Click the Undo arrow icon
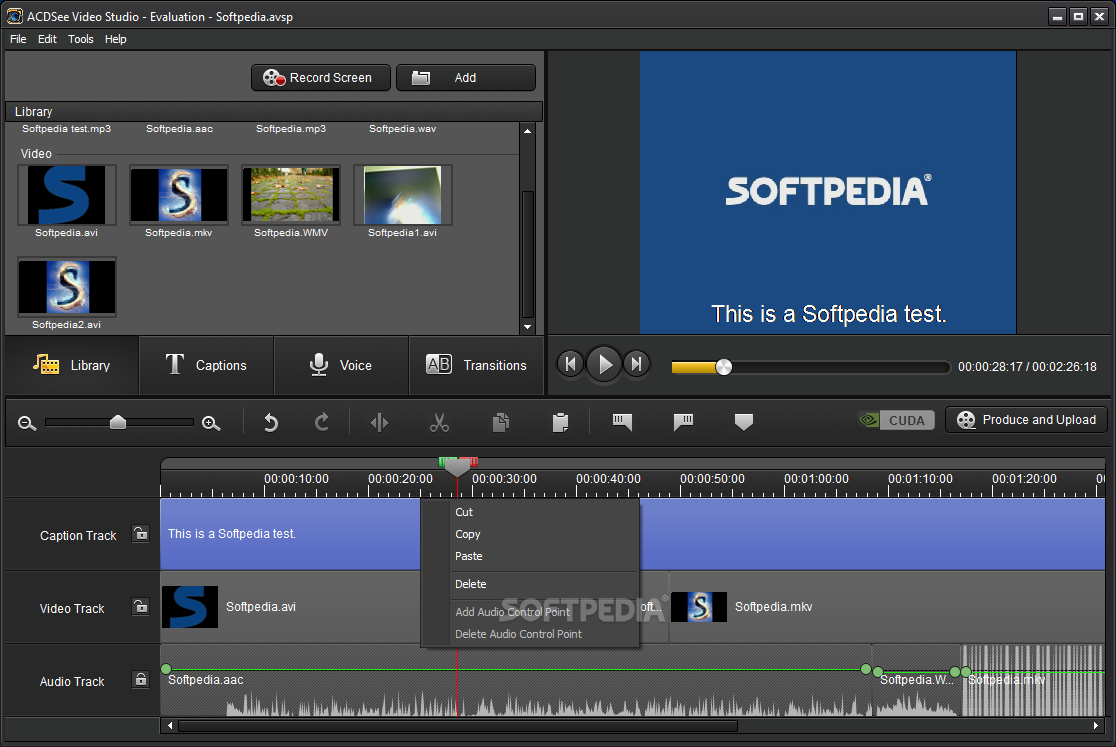 click(270, 423)
